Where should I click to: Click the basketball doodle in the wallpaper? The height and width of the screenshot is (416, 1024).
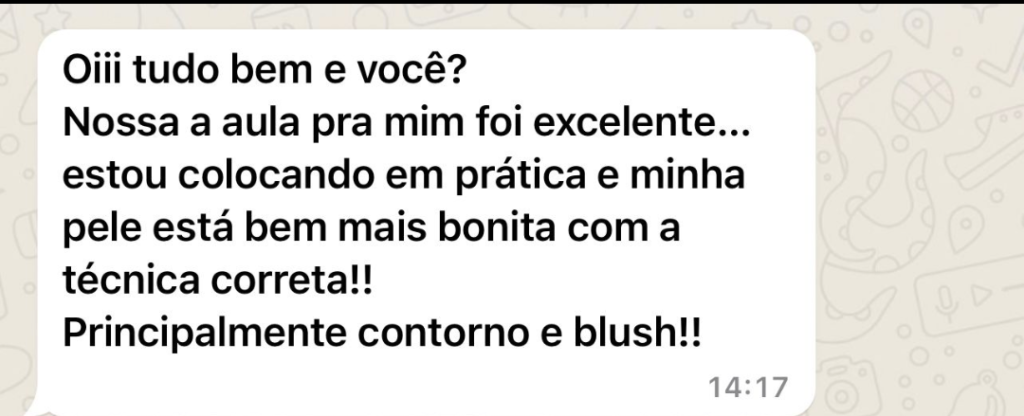pos(923,101)
